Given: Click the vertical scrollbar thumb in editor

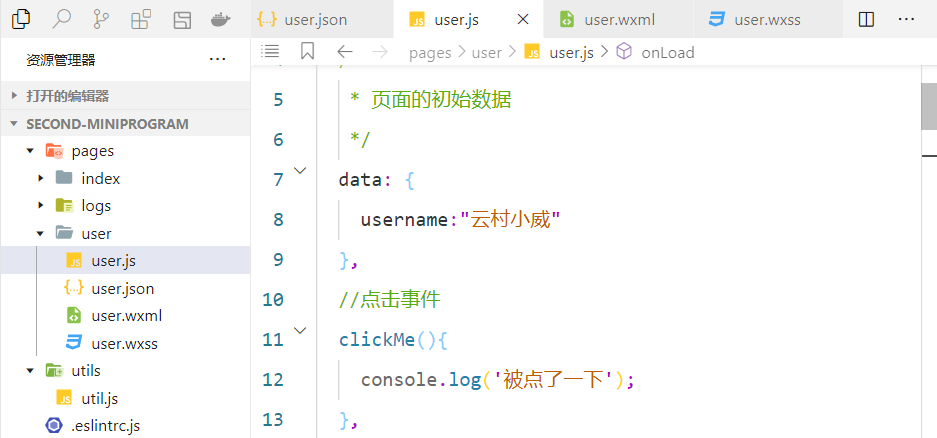Looking at the screenshot, I should [928, 106].
